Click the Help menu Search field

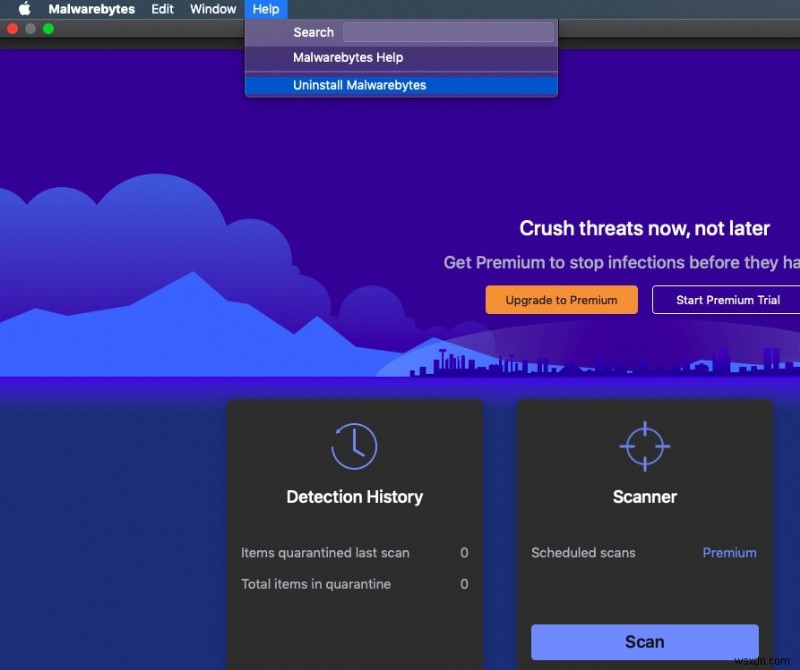[x=448, y=32]
